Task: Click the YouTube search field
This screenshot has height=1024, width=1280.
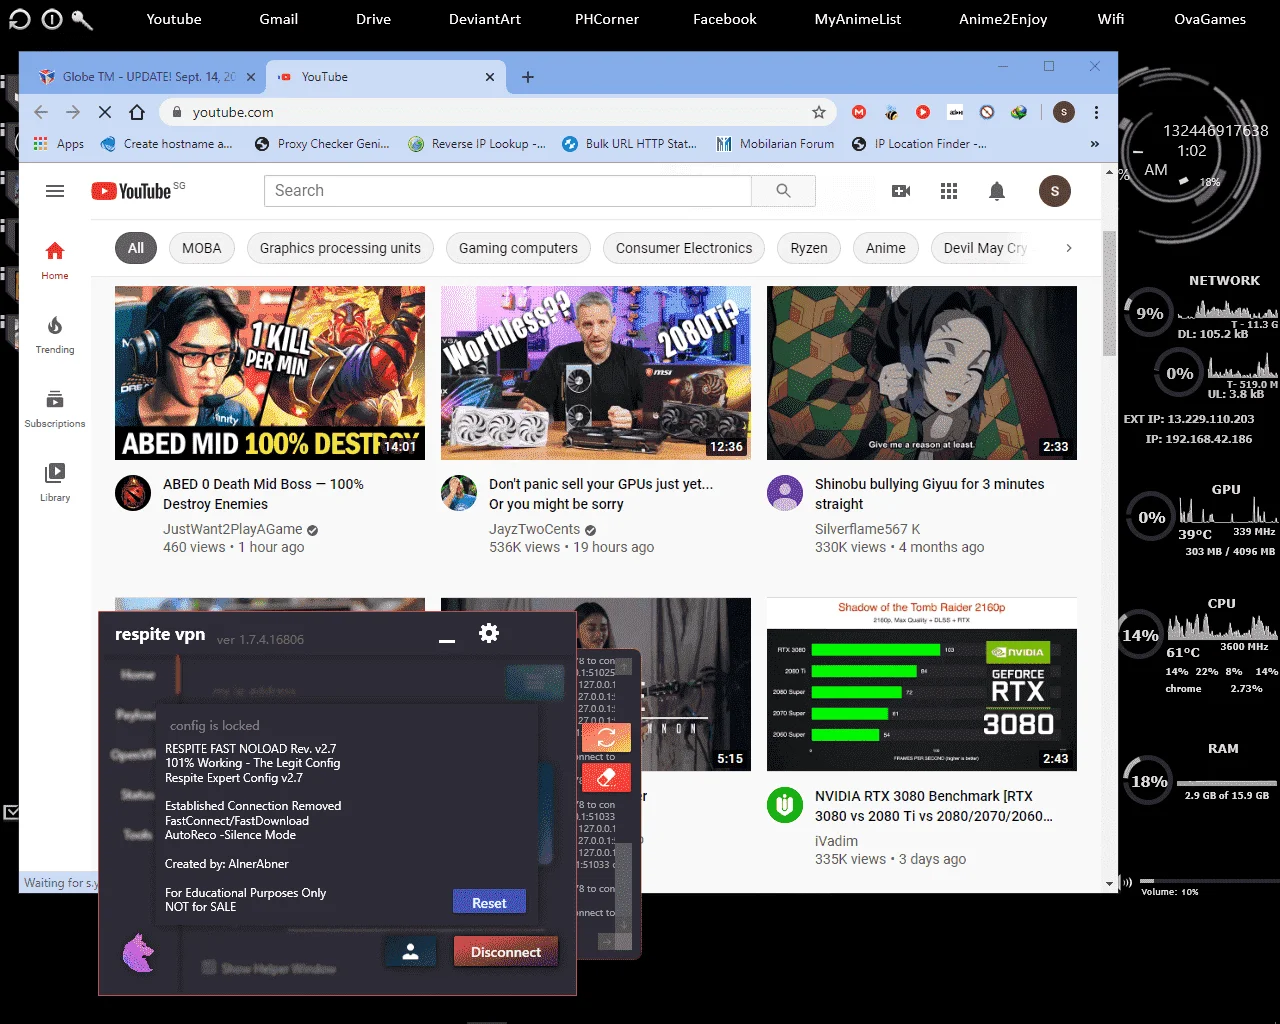Action: tap(508, 191)
